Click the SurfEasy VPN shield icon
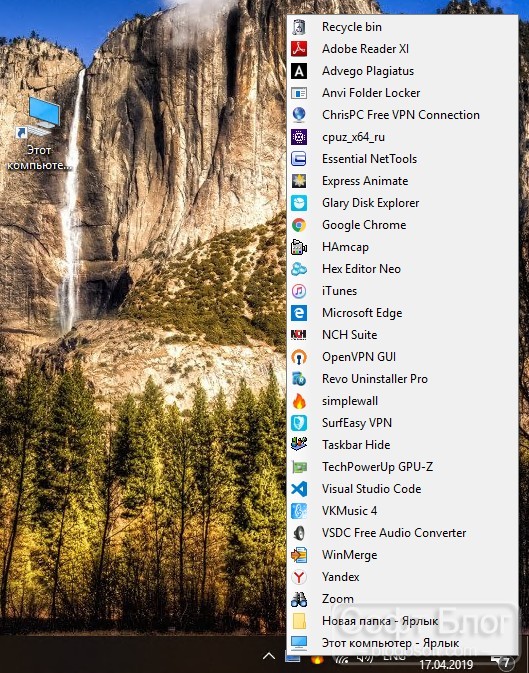The image size is (529, 673). (299, 423)
